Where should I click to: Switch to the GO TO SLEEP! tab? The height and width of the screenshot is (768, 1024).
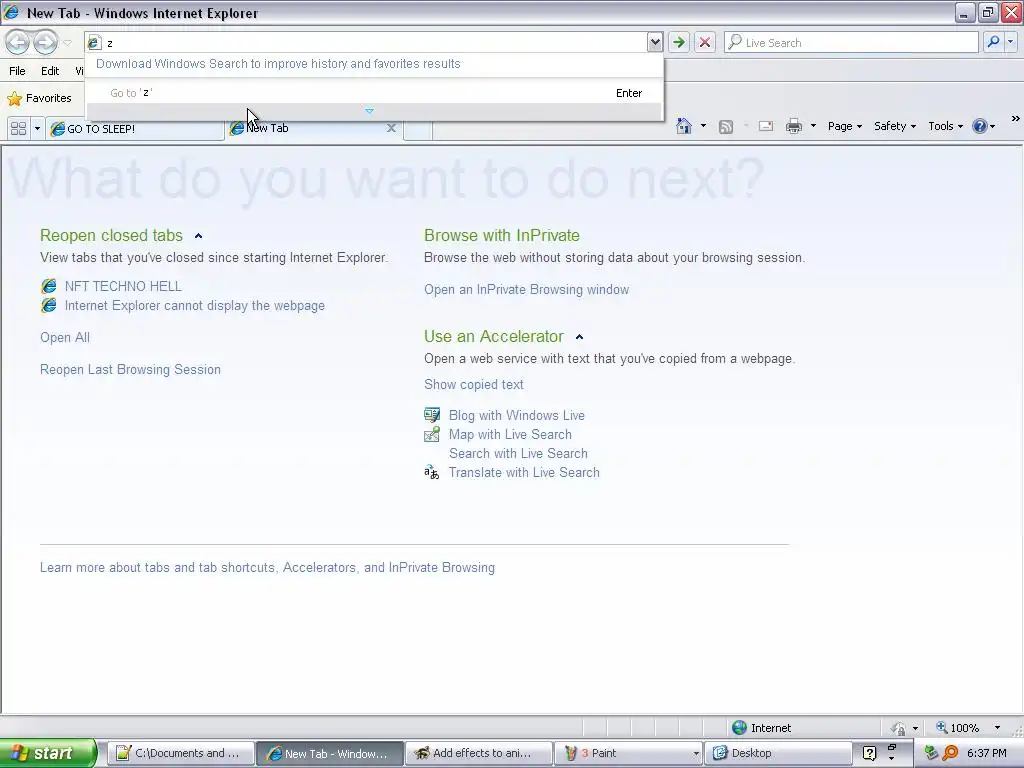pyautogui.click(x=135, y=129)
